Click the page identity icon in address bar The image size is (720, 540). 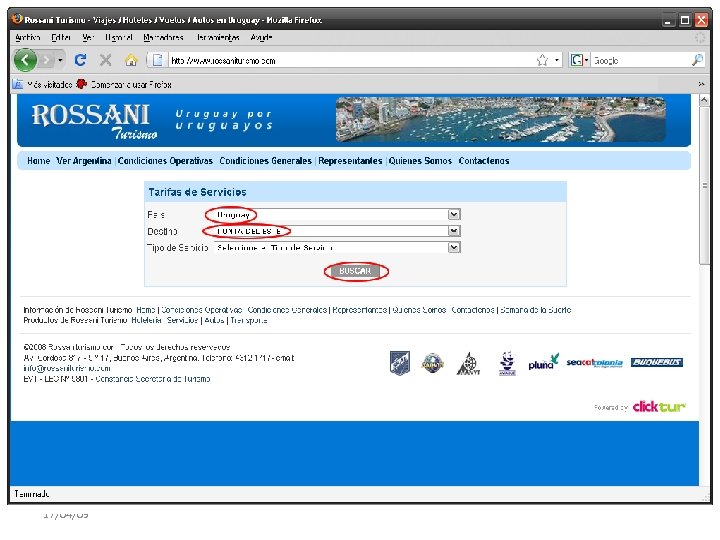158,60
